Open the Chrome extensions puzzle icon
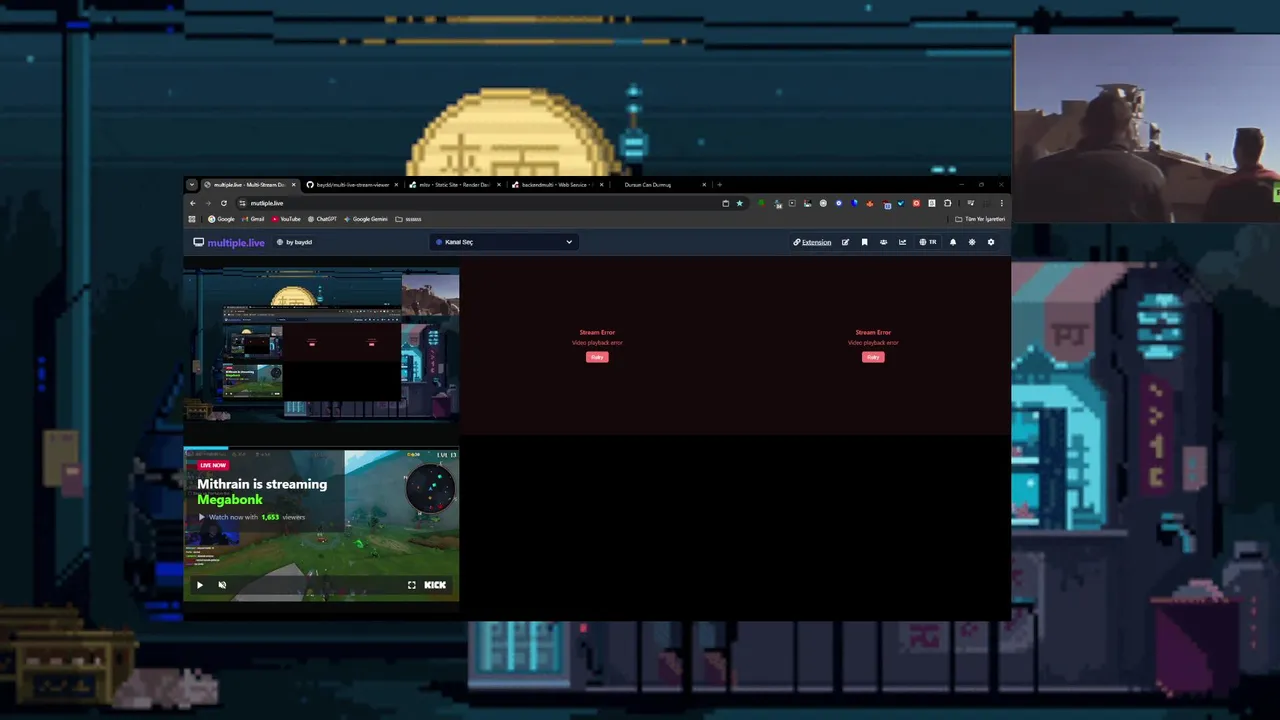Image resolution: width=1280 pixels, height=720 pixels. 947,203
